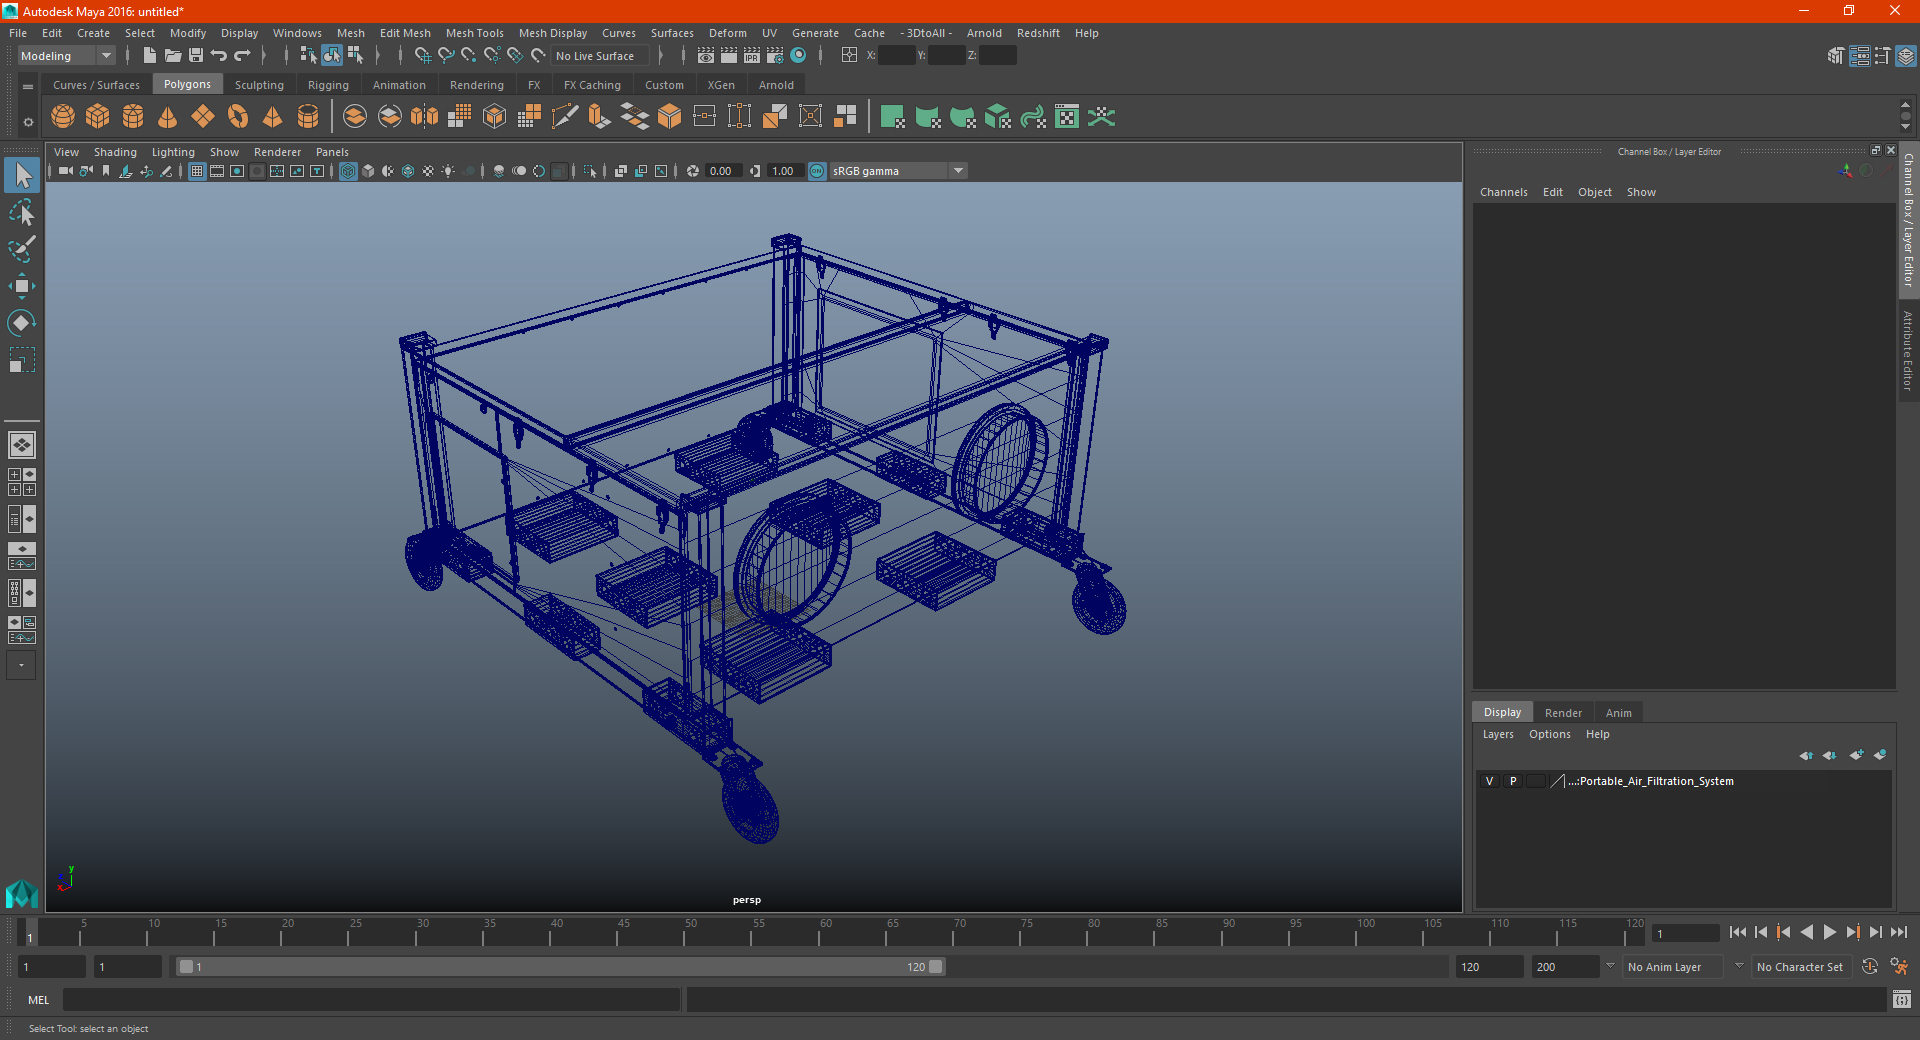The width and height of the screenshot is (1920, 1040).
Task: Click the Multi-Cut knife shelf icon
Action: coord(565,117)
